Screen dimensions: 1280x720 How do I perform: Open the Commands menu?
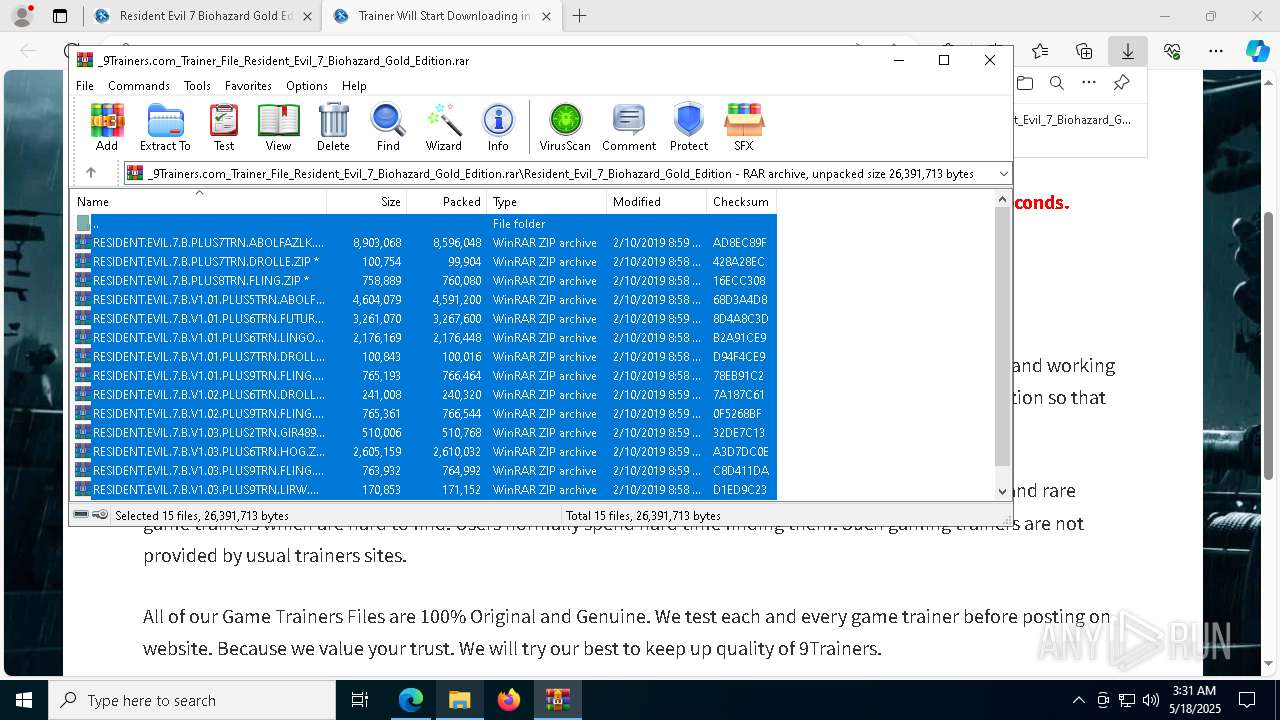coord(139,86)
